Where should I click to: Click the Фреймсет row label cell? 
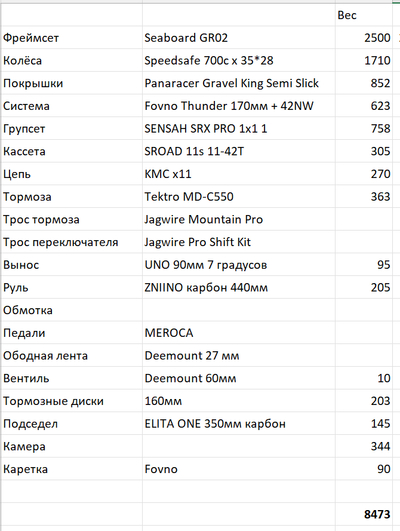point(72,38)
